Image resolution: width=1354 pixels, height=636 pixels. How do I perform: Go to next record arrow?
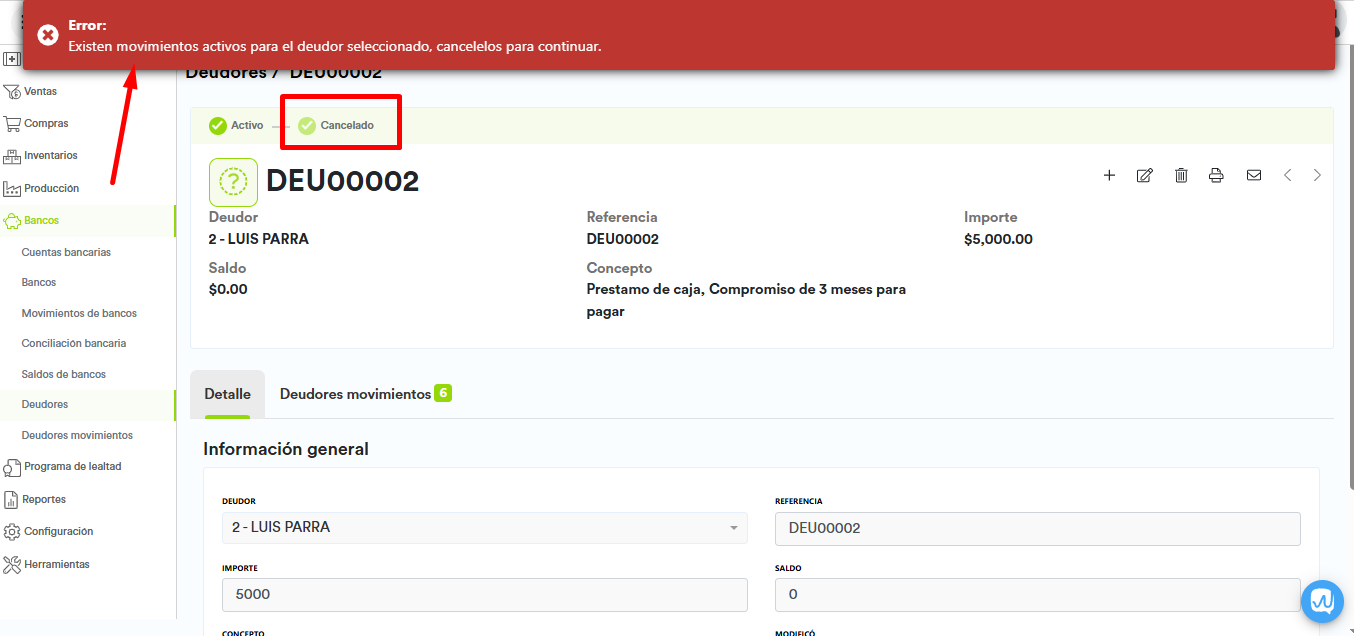(1317, 175)
